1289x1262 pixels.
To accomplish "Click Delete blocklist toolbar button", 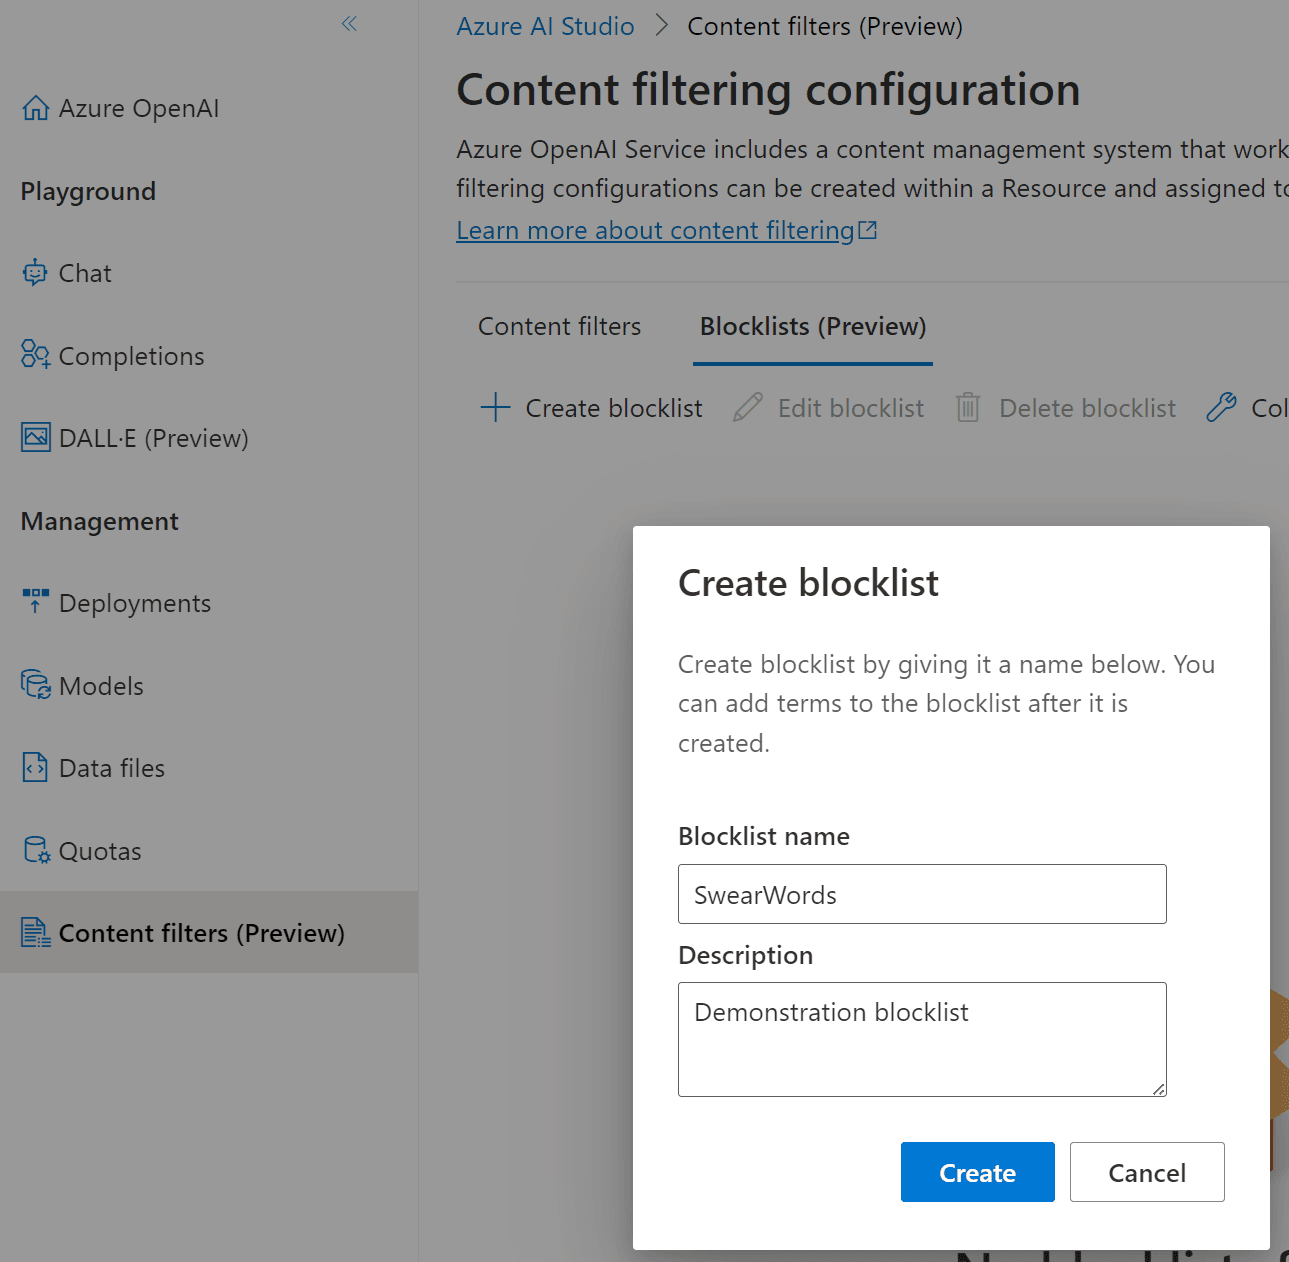I will [1066, 408].
